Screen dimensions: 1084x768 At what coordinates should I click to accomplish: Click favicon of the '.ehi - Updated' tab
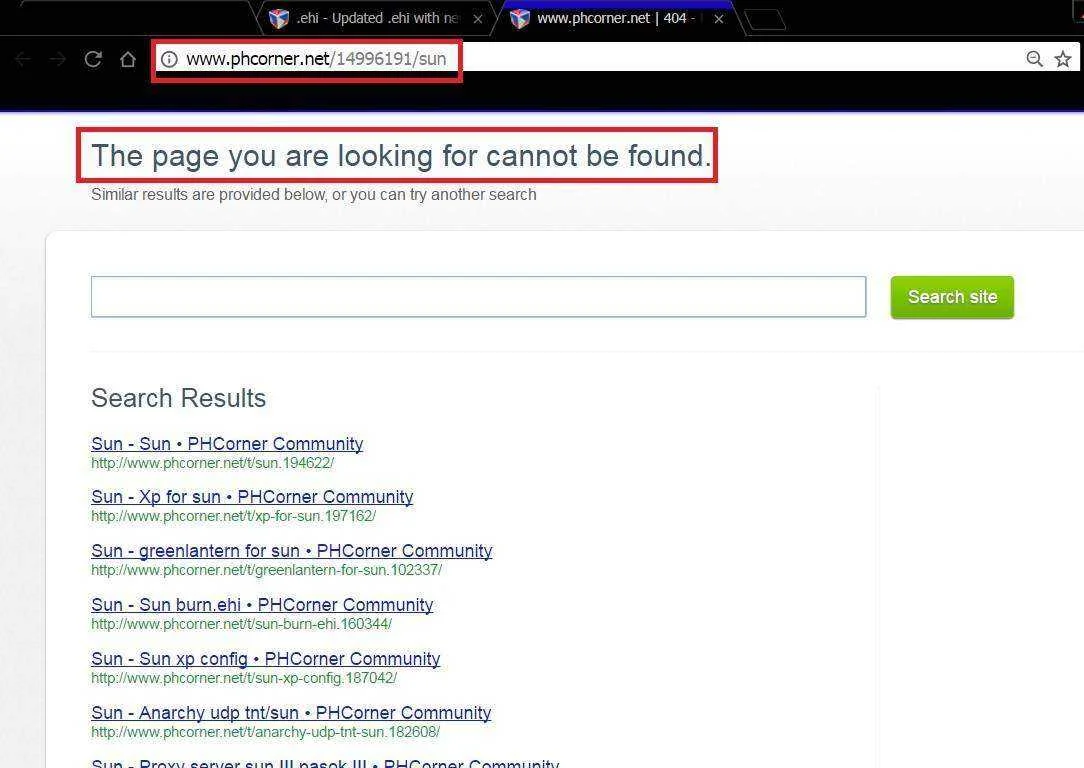(279, 19)
